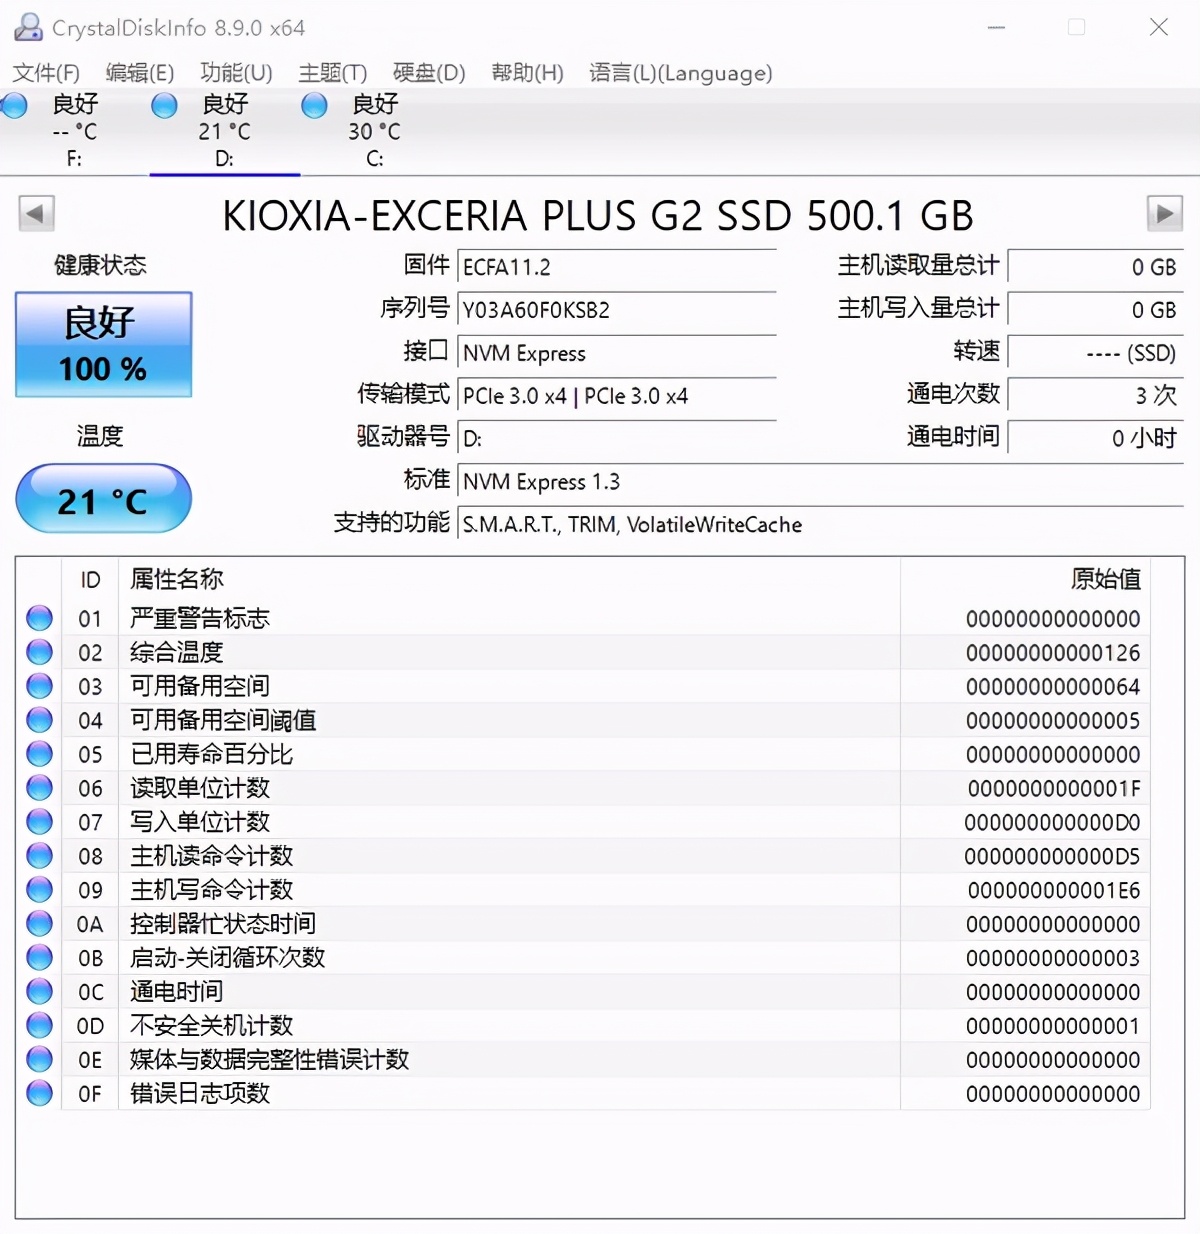This screenshot has height=1234, width=1200.
Task: Select the F: drive status orb
Action: tap(14, 105)
